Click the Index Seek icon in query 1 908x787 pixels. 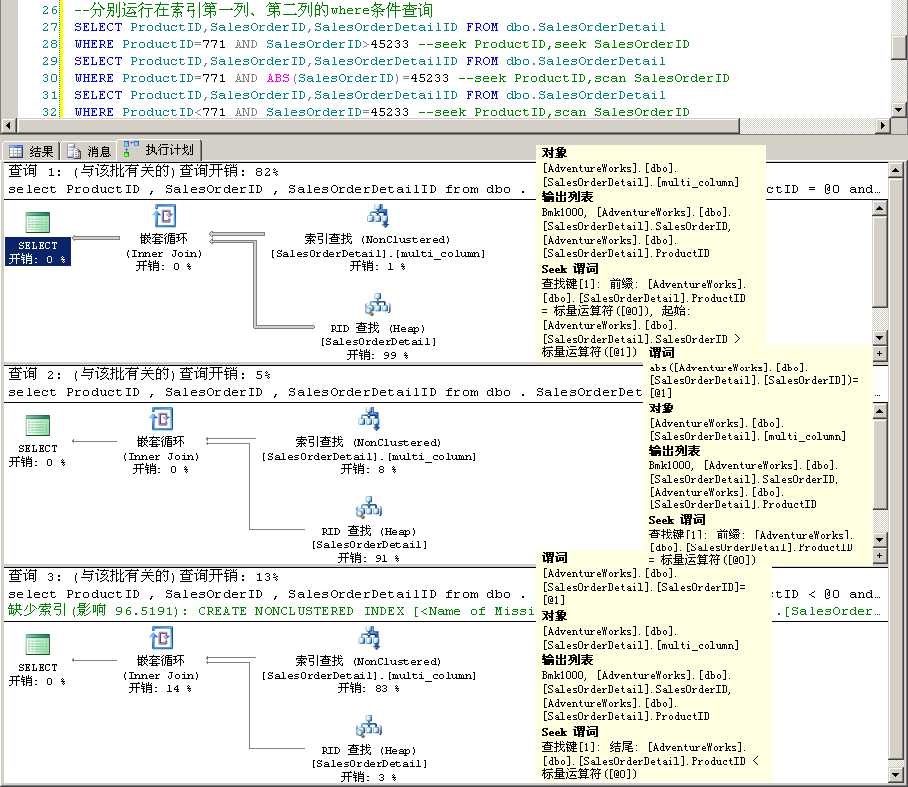click(378, 216)
